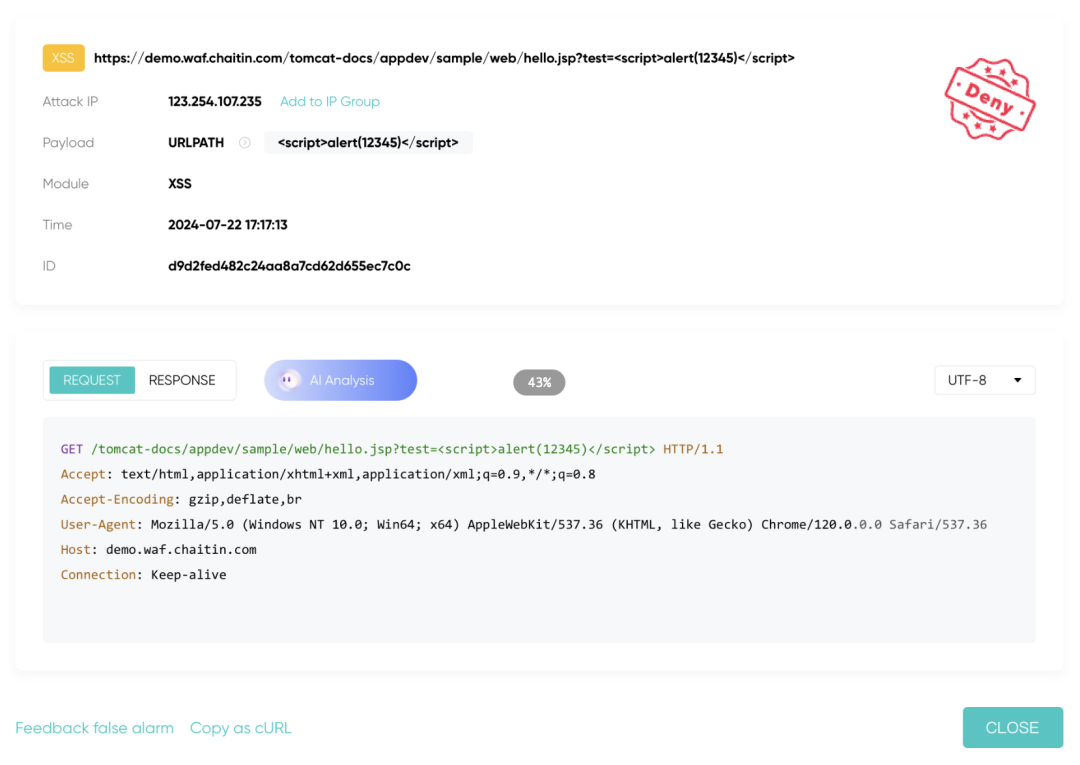Click the AI Analysis robot icon
Viewport: 1080px width, 765px height.
pyautogui.click(x=289, y=380)
